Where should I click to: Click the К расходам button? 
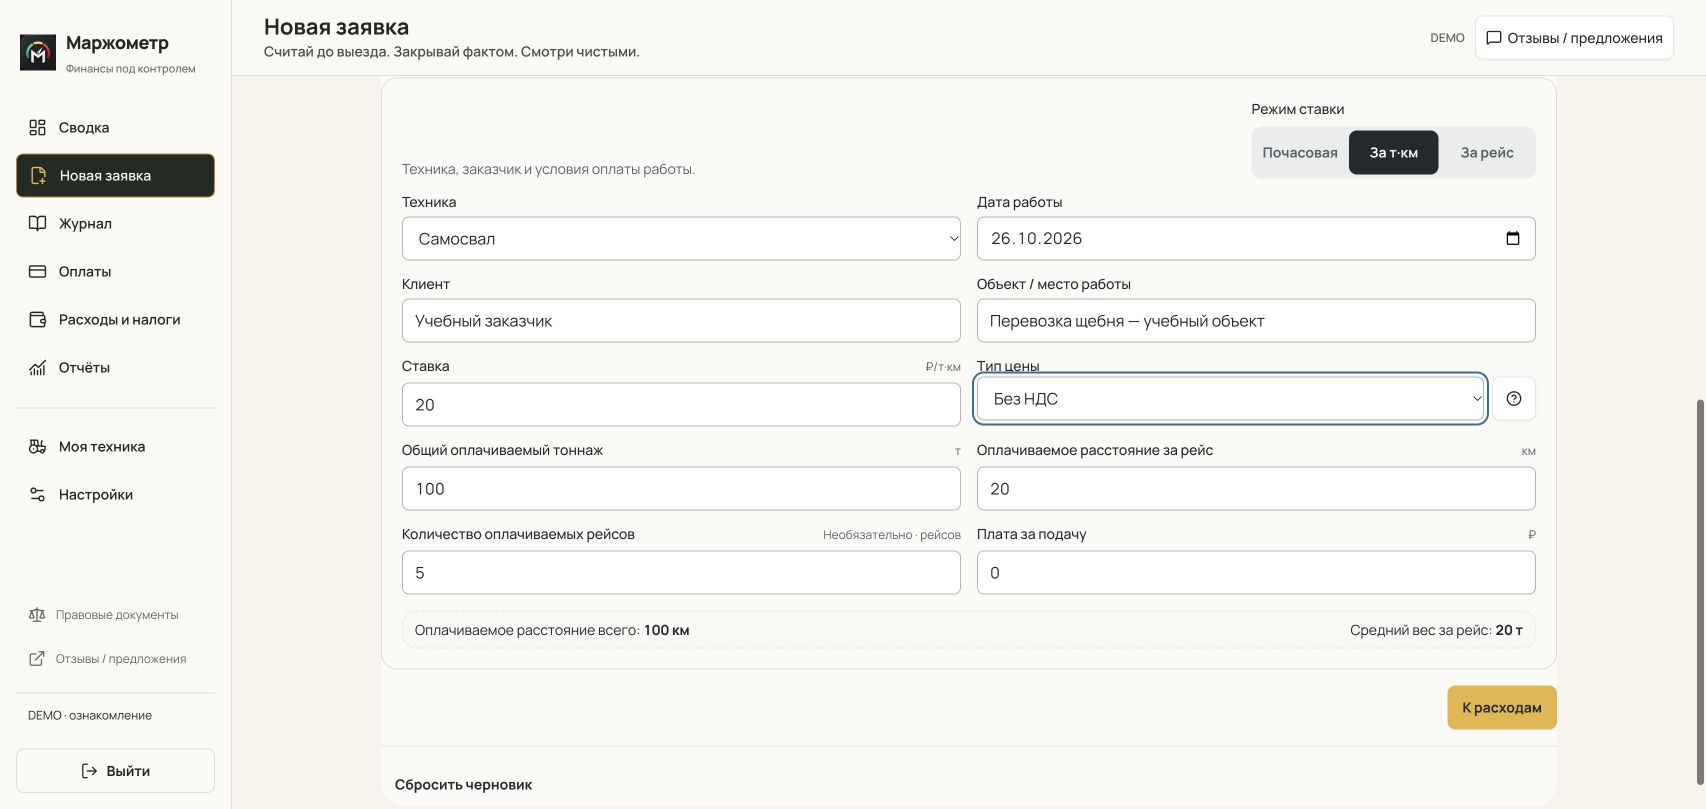(x=1501, y=707)
